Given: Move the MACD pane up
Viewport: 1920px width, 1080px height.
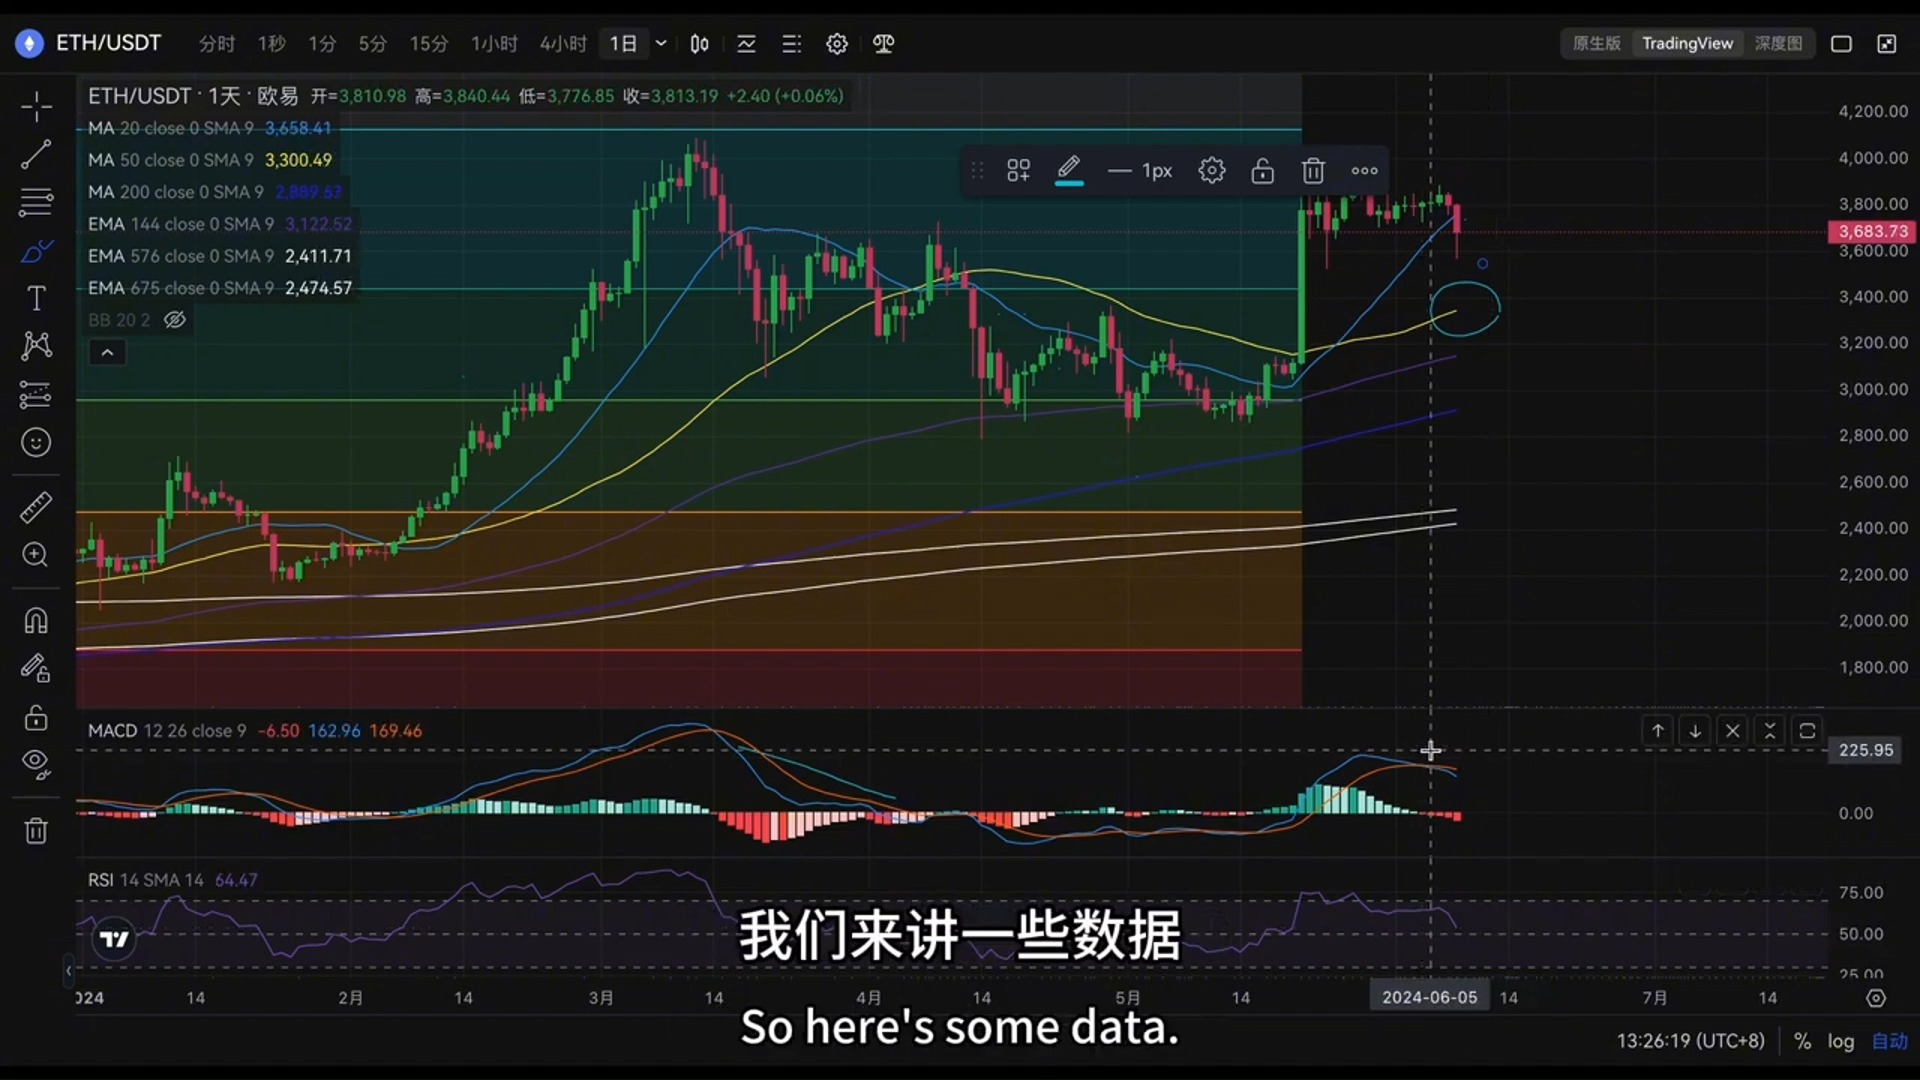Looking at the screenshot, I should [x=1657, y=731].
